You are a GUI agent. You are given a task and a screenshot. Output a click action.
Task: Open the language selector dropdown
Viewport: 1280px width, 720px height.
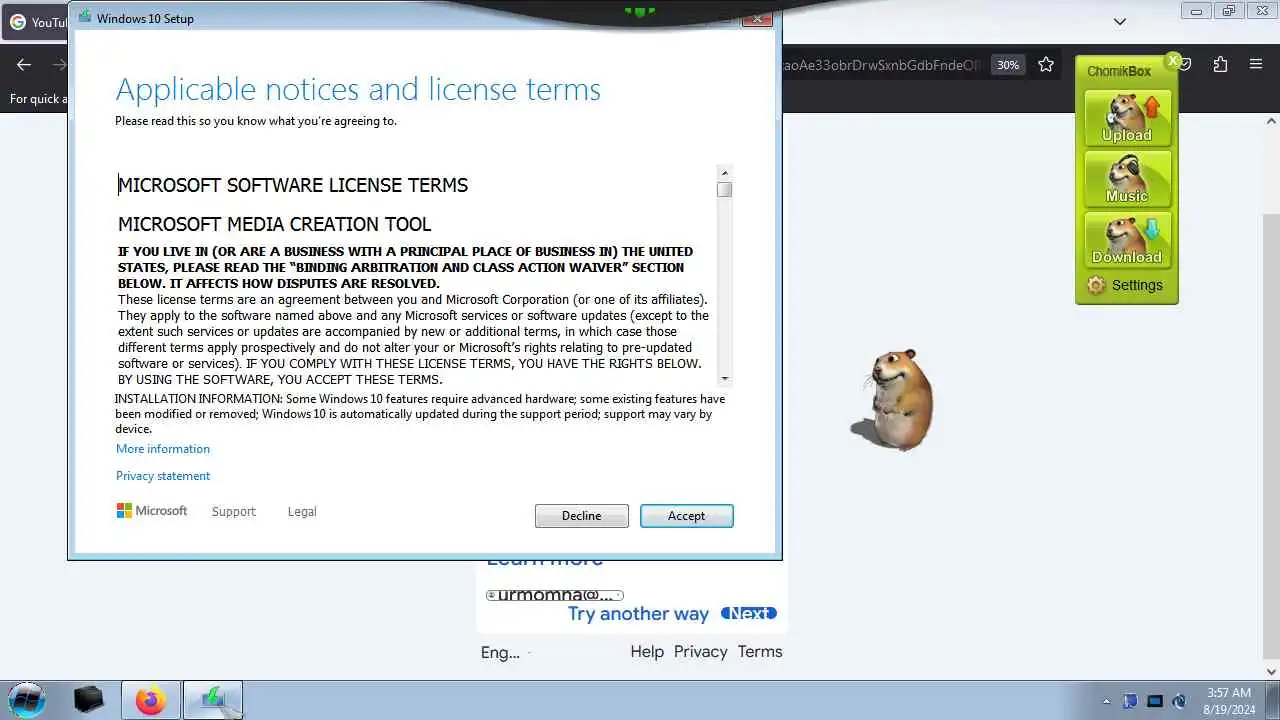[x=505, y=652]
